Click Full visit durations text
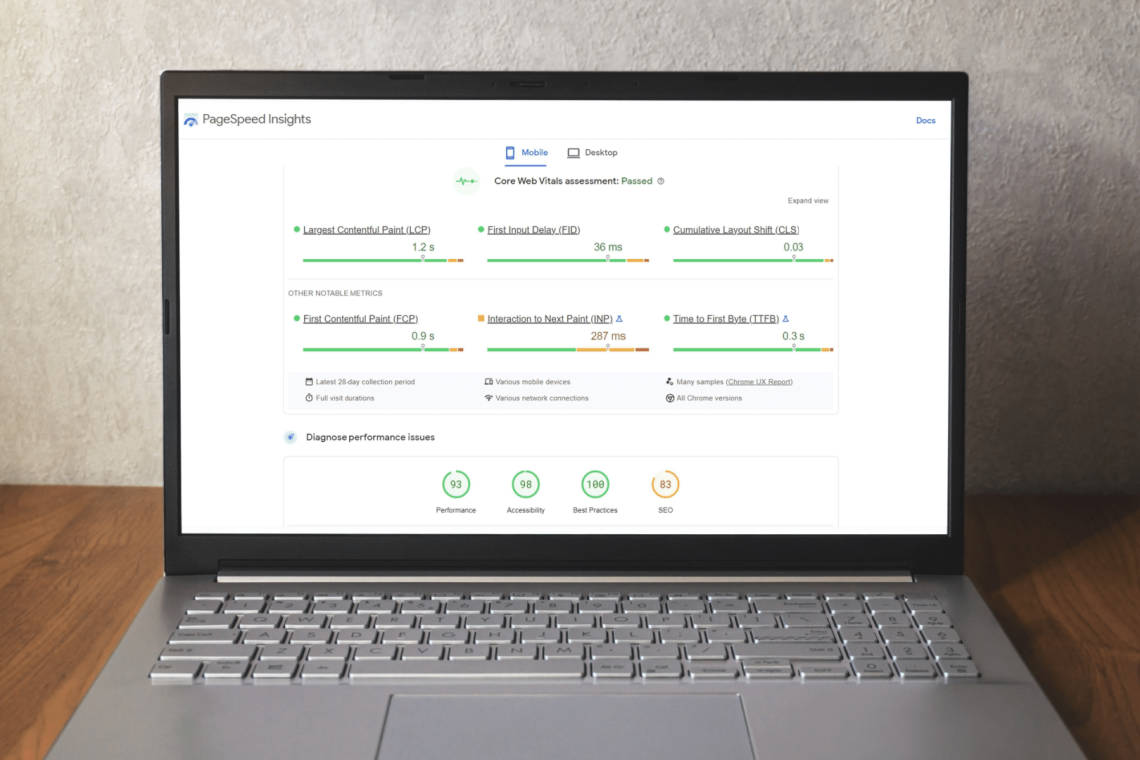The height and width of the screenshot is (760, 1140). click(x=345, y=398)
